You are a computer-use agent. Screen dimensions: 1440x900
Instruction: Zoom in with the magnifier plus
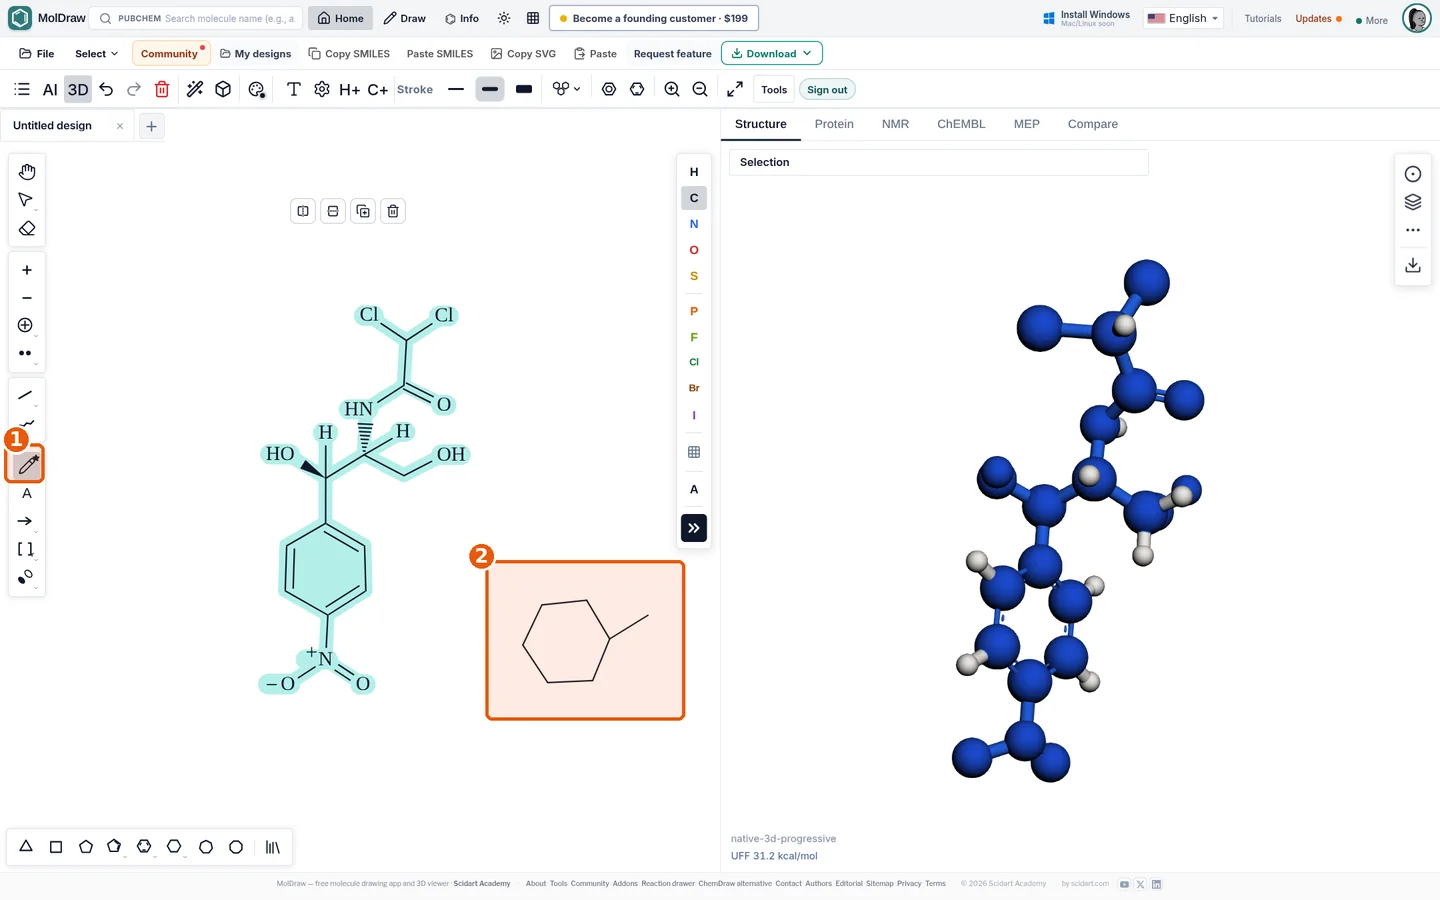pos(672,89)
